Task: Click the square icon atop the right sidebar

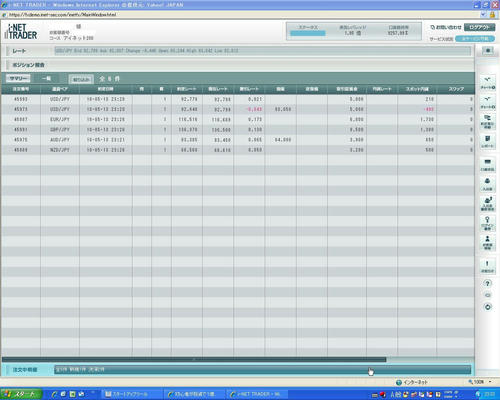Action: 488,51
